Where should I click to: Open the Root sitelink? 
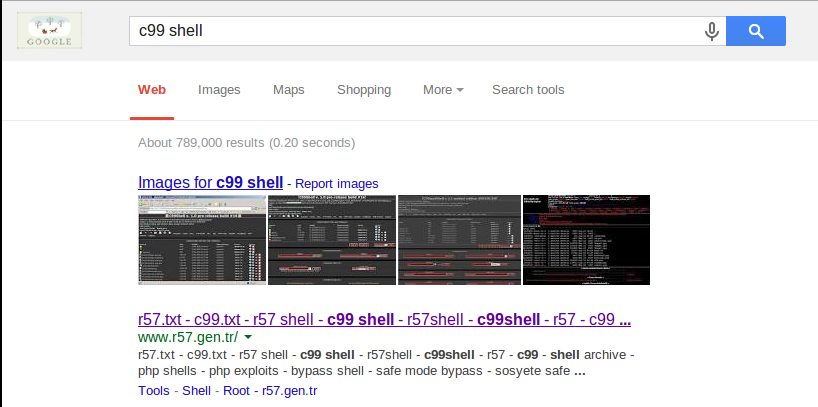point(236,391)
